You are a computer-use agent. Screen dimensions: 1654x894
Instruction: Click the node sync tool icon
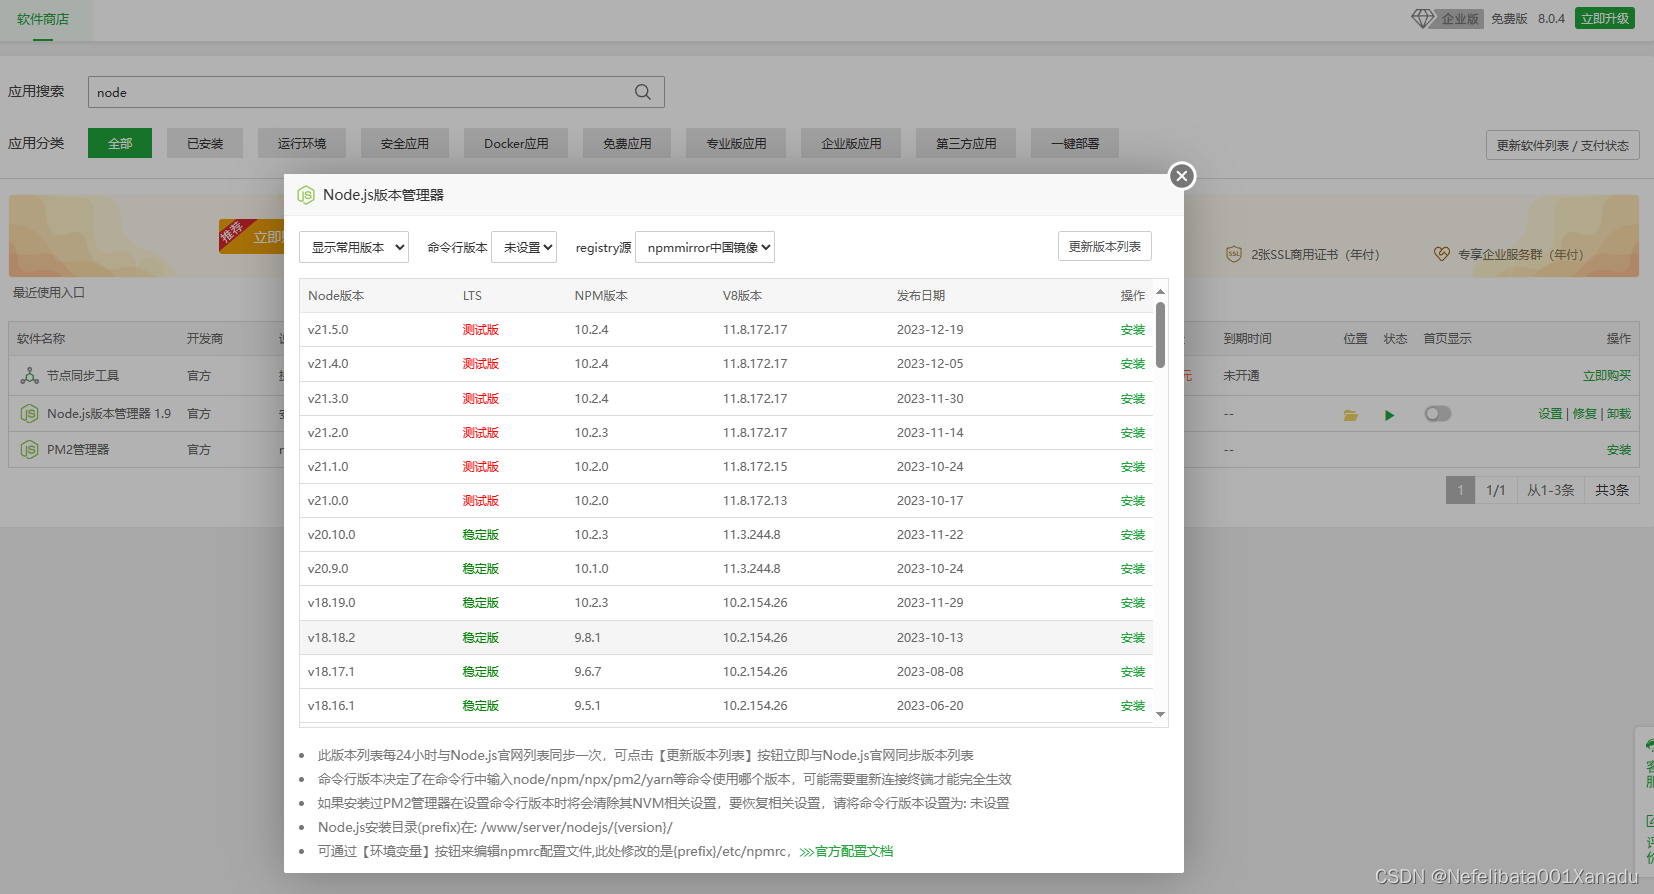[x=30, y=376]
